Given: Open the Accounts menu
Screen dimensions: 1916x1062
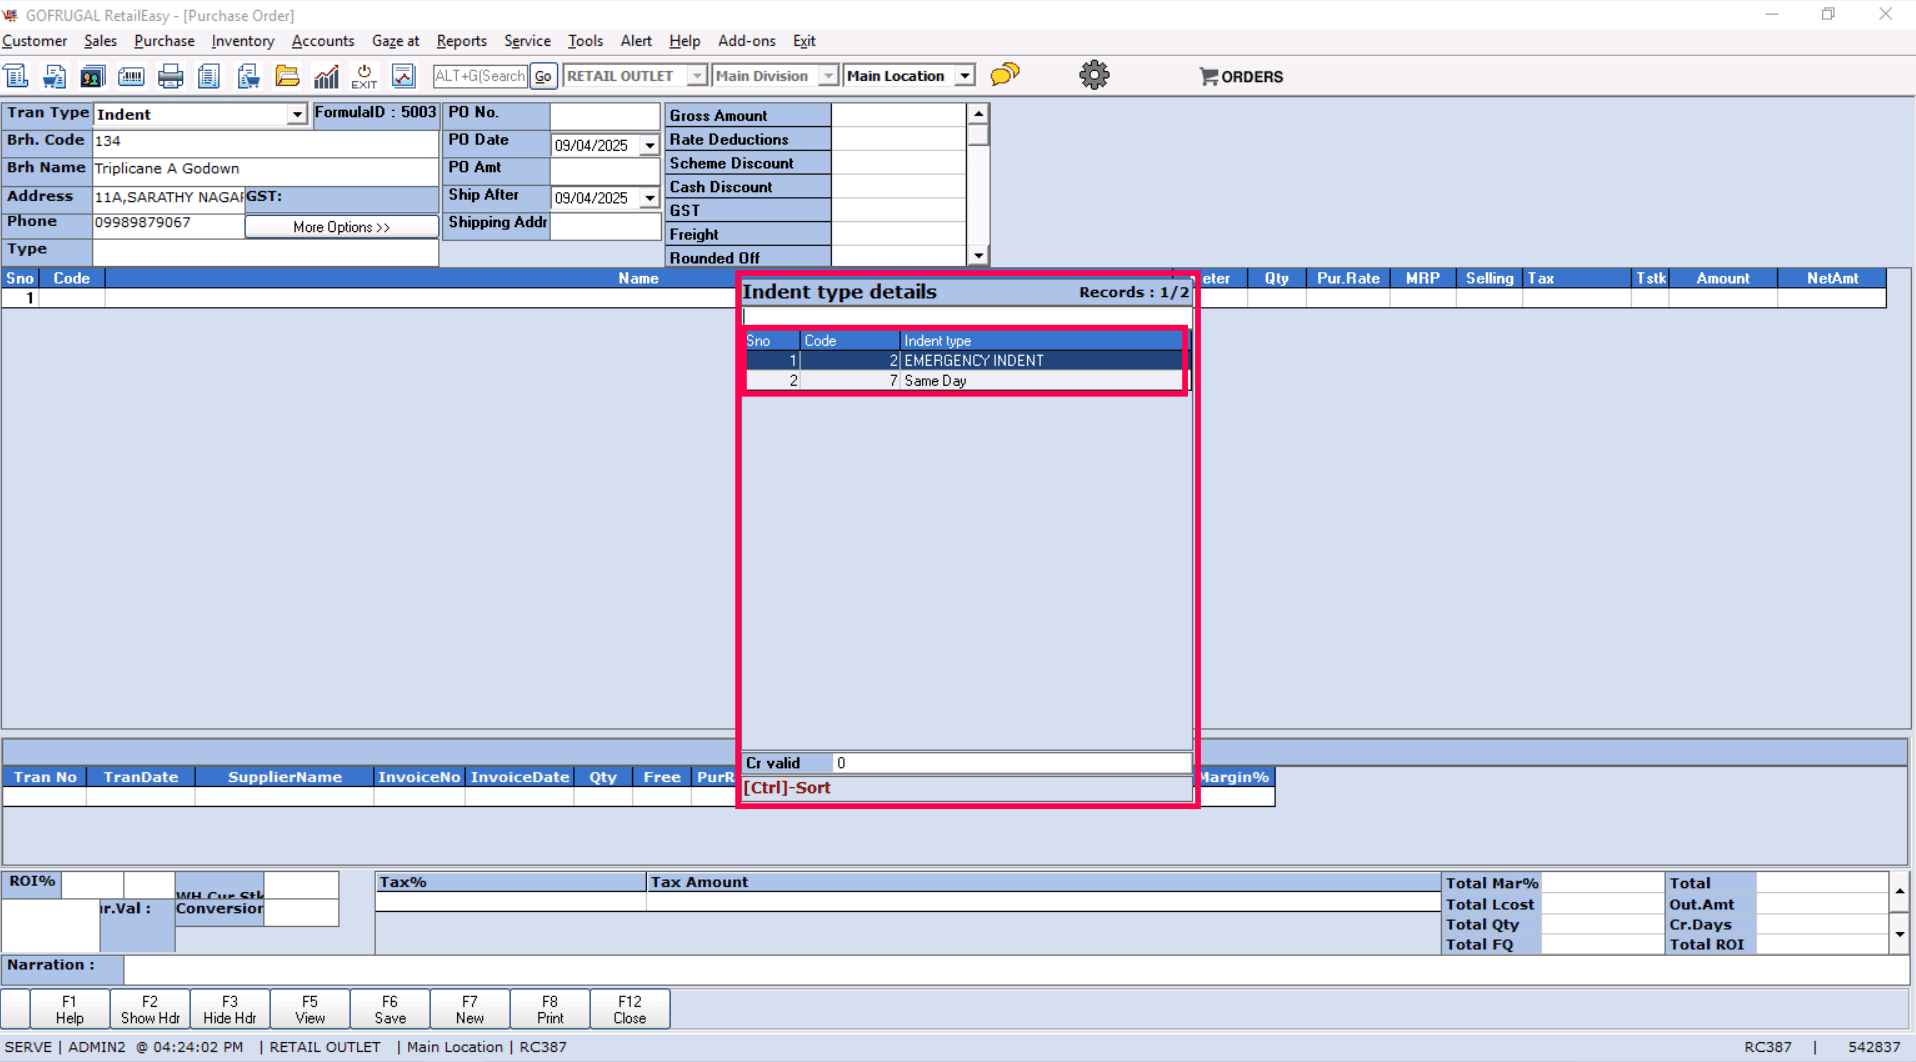Looking at the screenshot, I should pos(323,41).
